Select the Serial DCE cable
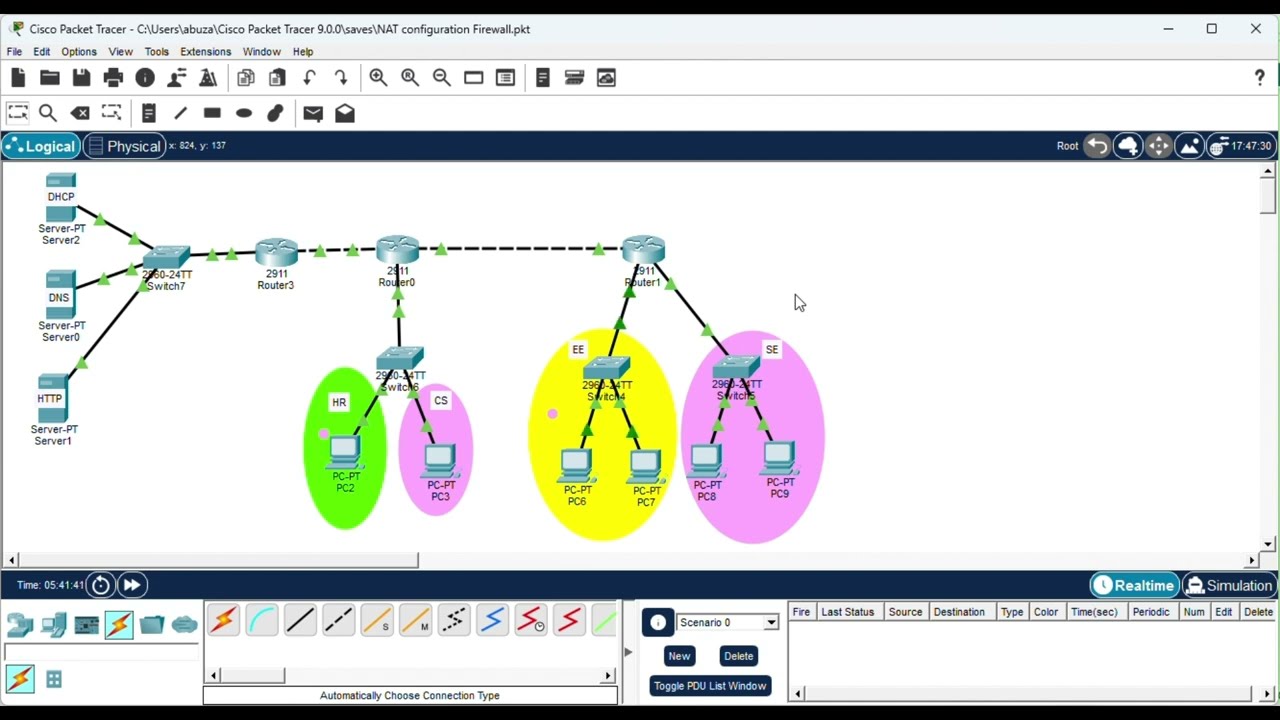The height and width of the screenshot is (720, 1280). [x=530, y=621]
